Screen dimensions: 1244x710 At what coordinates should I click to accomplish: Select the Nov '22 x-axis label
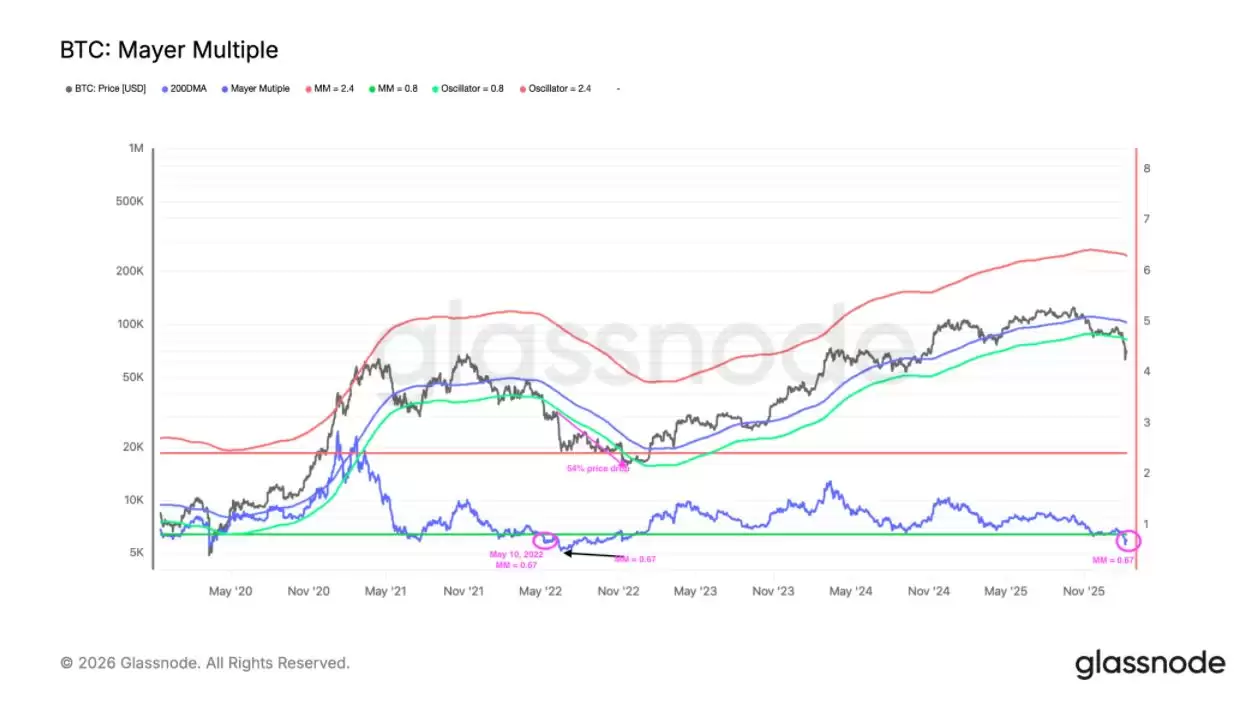[x=618, y=592]
